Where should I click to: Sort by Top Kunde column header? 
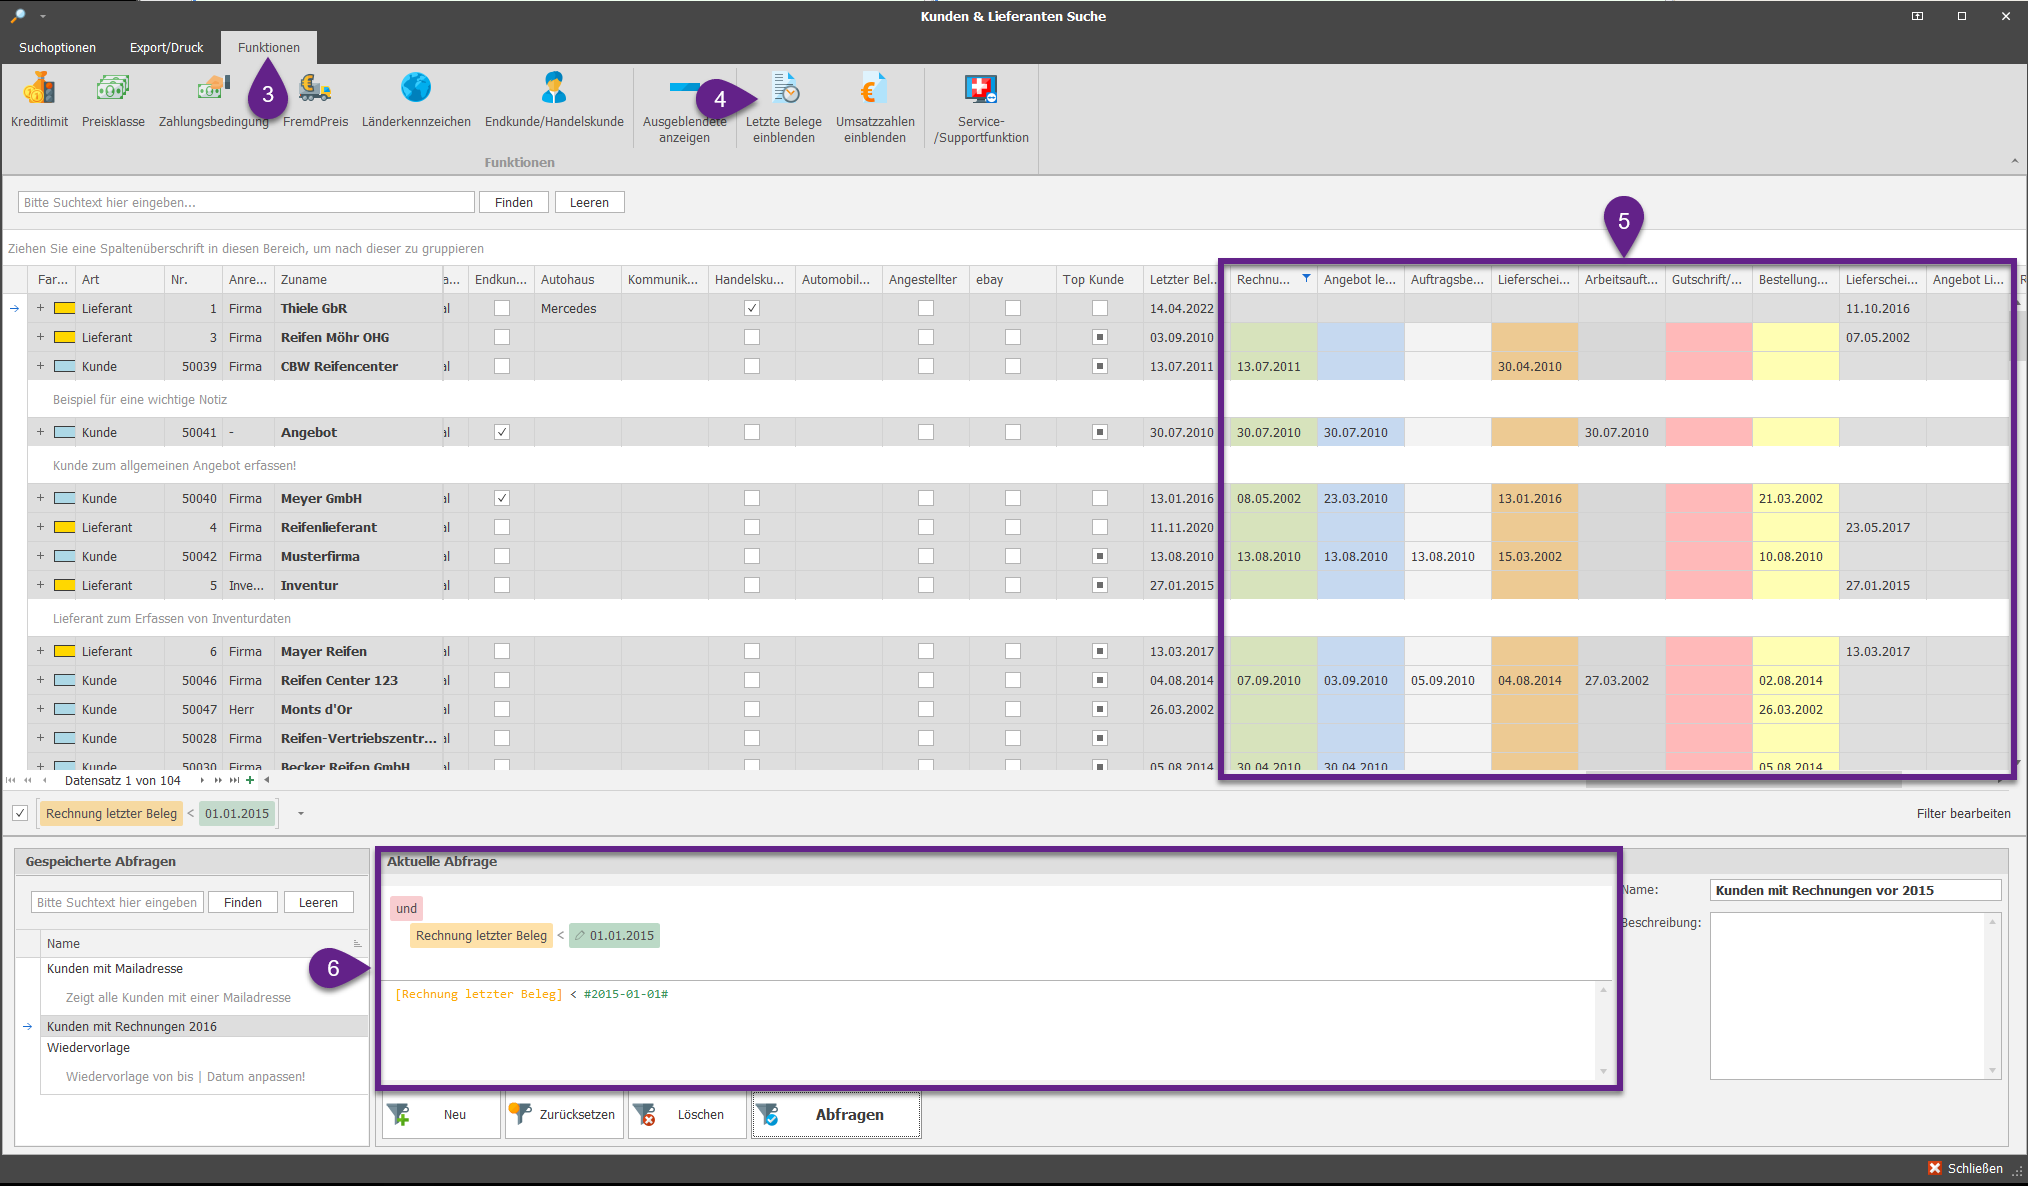pos(1099,279)
